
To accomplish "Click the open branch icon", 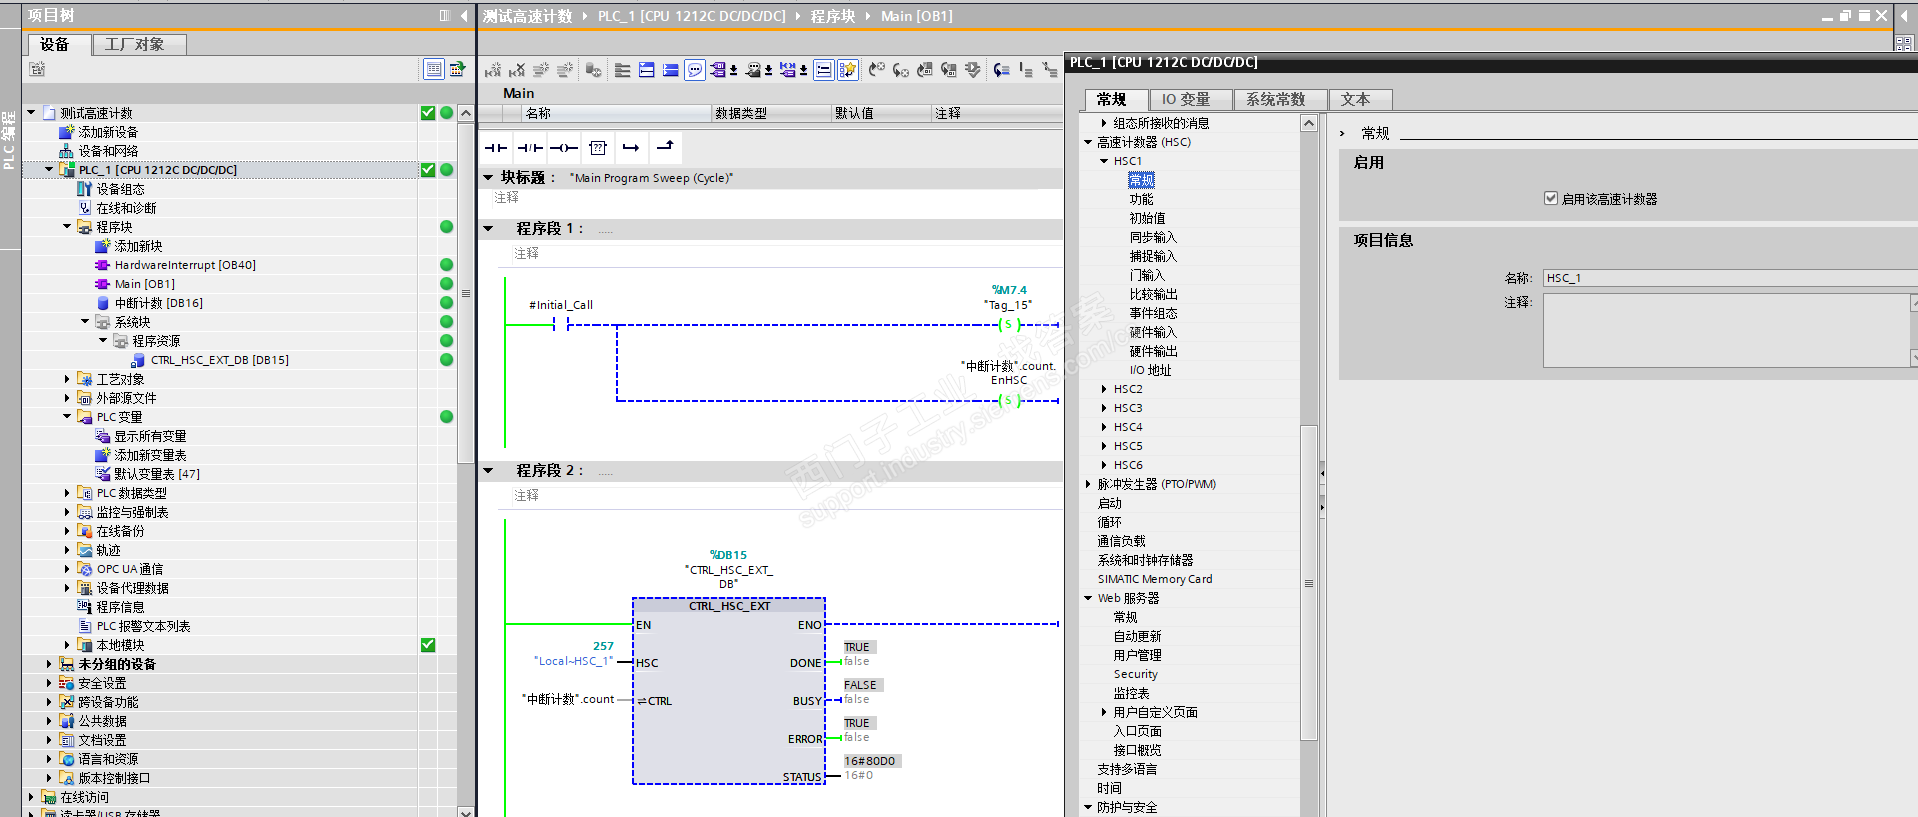I will point(631,148).
